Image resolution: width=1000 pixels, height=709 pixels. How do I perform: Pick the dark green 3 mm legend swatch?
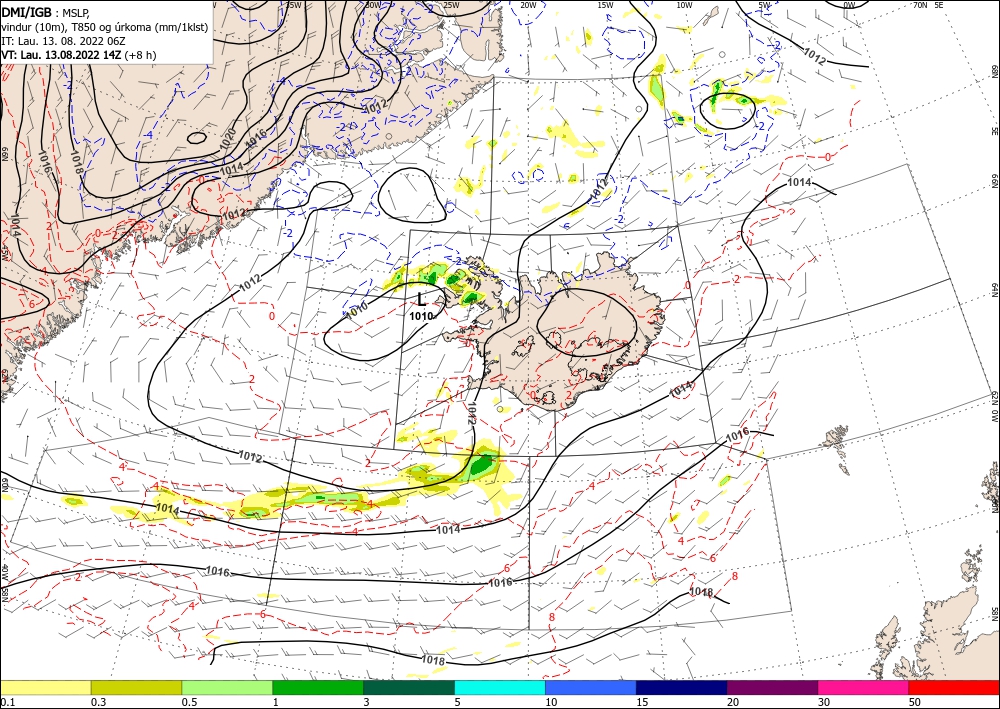tap(409, 687)
